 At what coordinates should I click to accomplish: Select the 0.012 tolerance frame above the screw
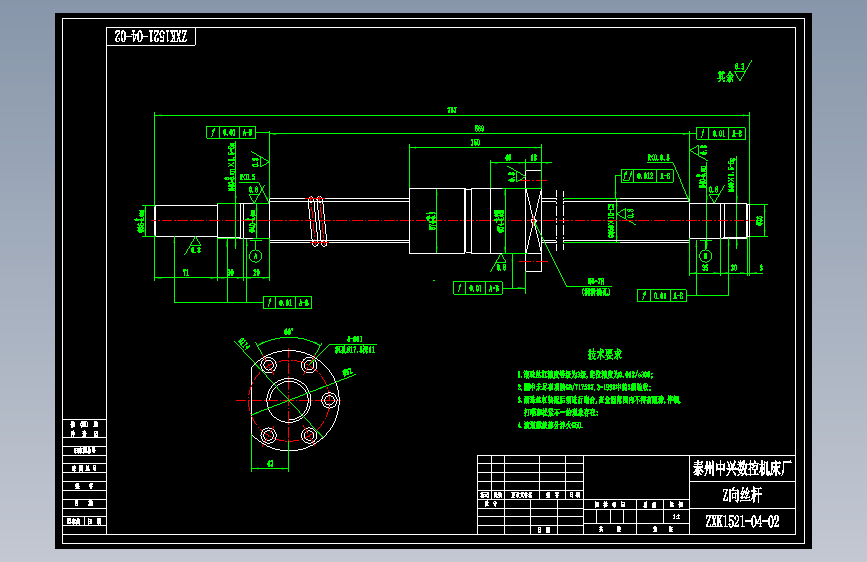click(x=647, y=176)
